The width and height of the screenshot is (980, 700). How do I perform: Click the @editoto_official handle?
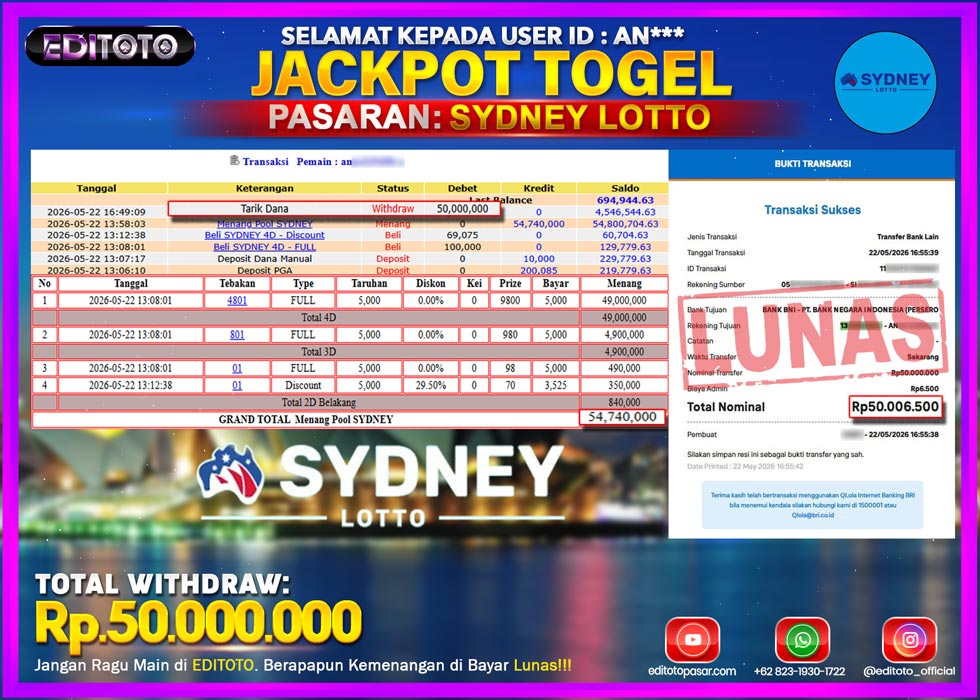pos(909,671)
